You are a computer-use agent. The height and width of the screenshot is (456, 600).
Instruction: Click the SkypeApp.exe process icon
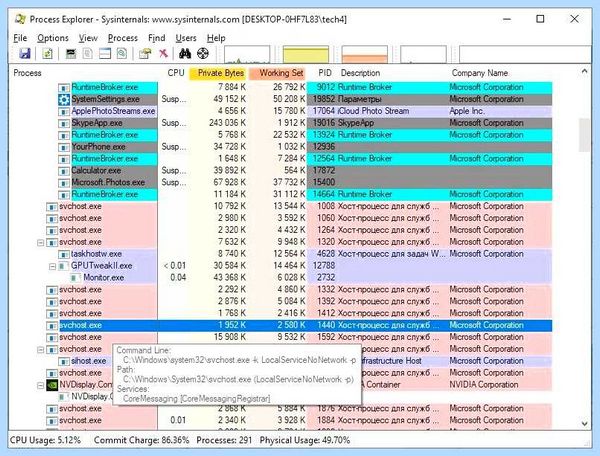click(x=64, y=124)
